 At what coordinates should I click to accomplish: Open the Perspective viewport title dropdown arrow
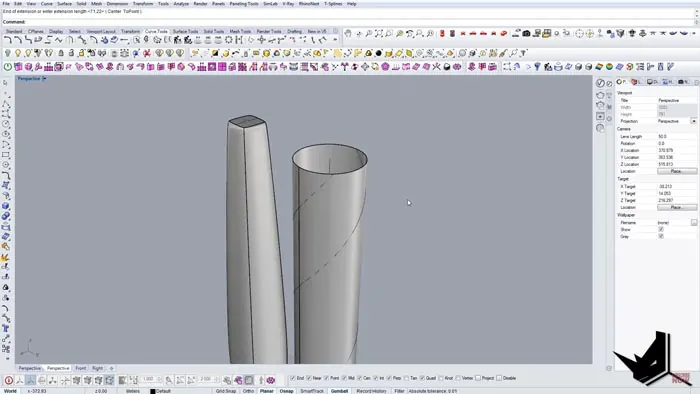(44, 79)
